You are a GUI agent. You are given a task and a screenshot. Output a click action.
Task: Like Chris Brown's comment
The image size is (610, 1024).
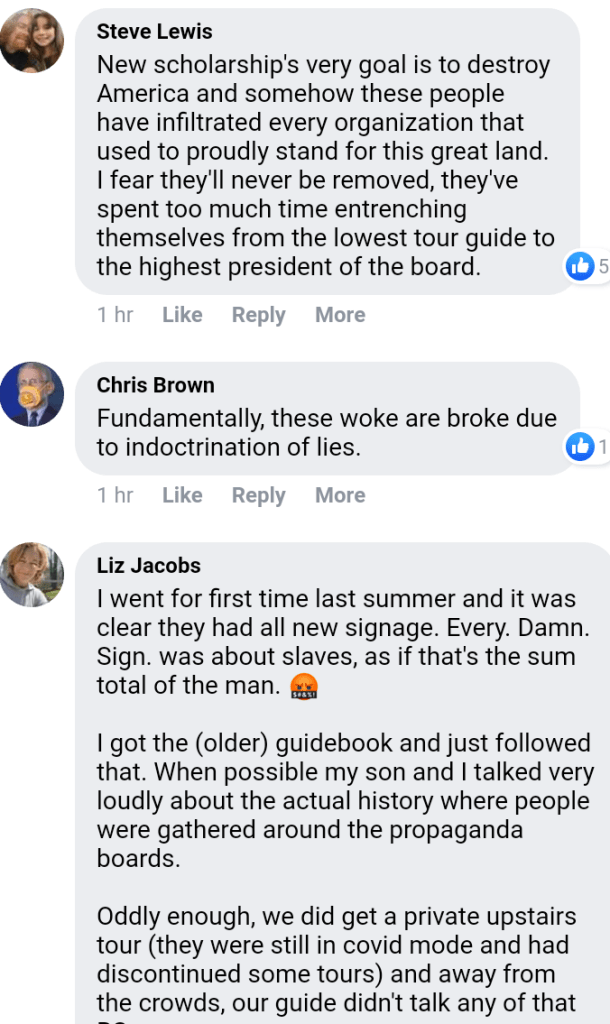tap(182, 495)
